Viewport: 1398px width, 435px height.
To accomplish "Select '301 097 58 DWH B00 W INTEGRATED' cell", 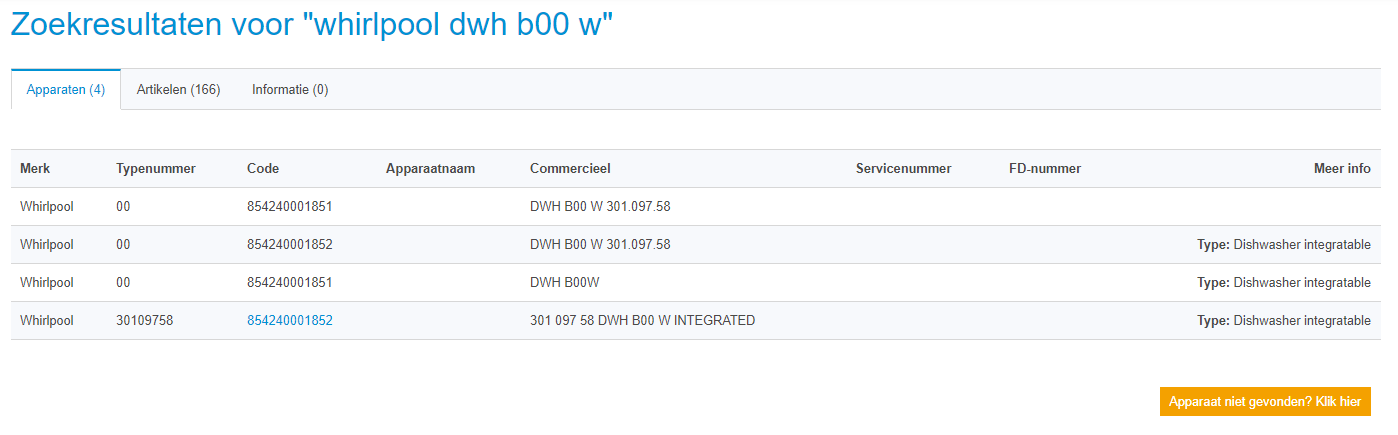I will point(642,321).
